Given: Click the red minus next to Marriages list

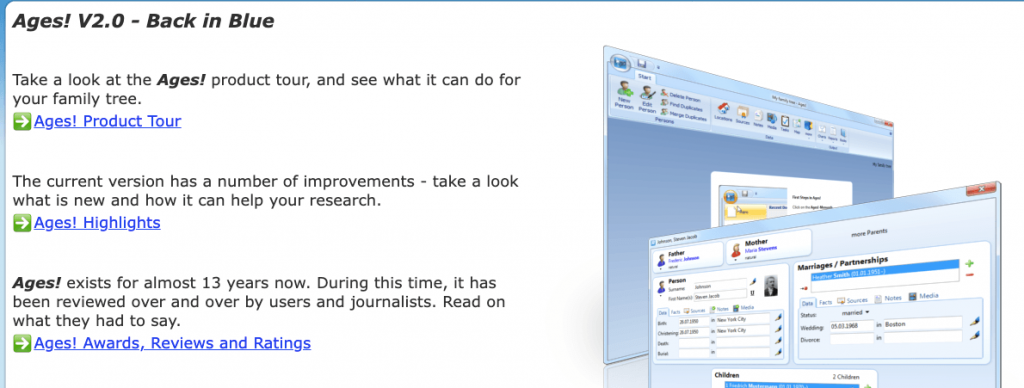Looking at the screenshot, I should [969, 275].
